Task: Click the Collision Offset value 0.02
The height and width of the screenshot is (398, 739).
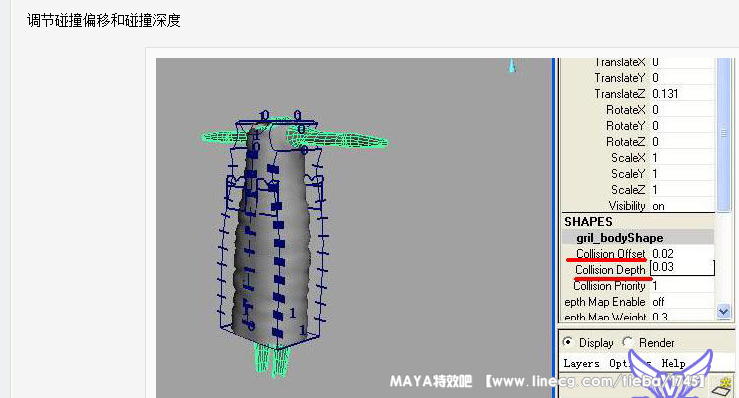Action: pyautogui.click(x=663, y=253)
